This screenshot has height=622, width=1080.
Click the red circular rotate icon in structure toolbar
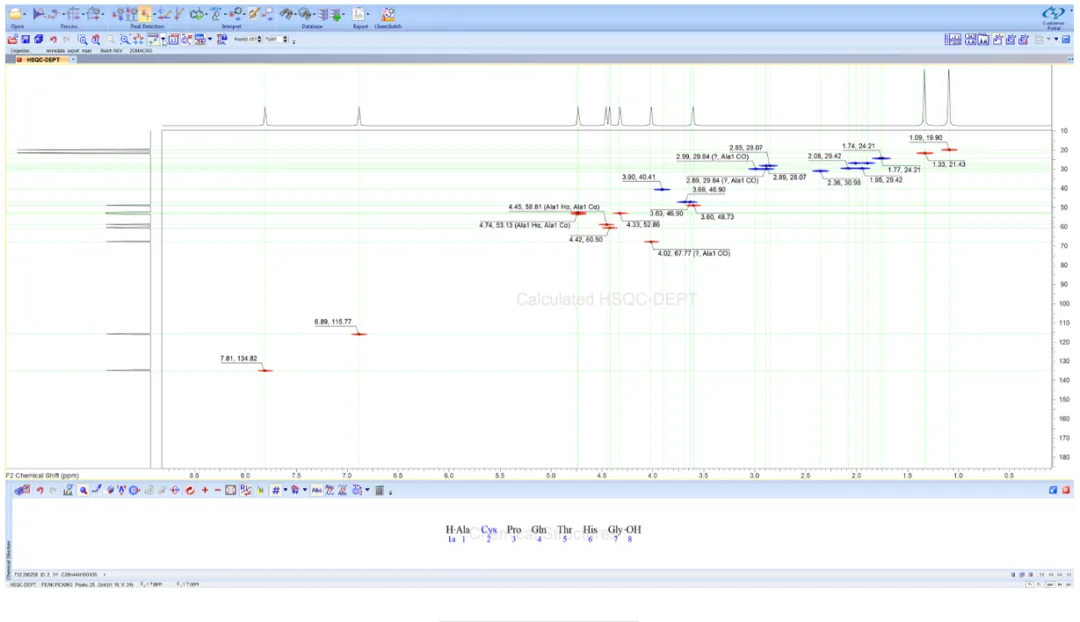(x=190, y=490)
